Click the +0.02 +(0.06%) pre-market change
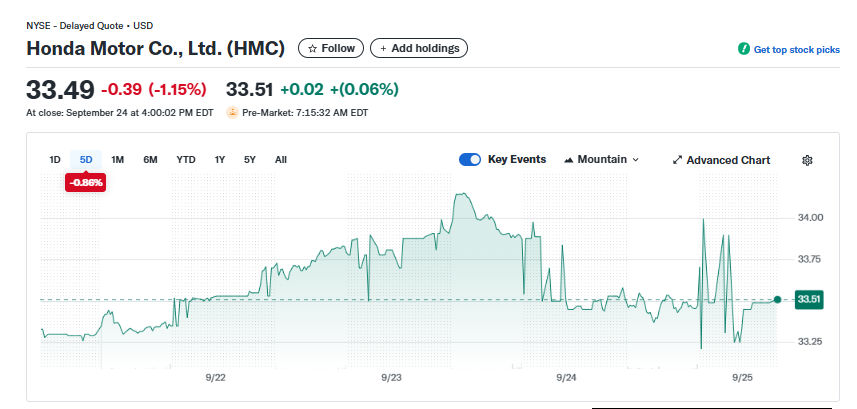Screen dimensions: 857x409 [x=339, y=89]
